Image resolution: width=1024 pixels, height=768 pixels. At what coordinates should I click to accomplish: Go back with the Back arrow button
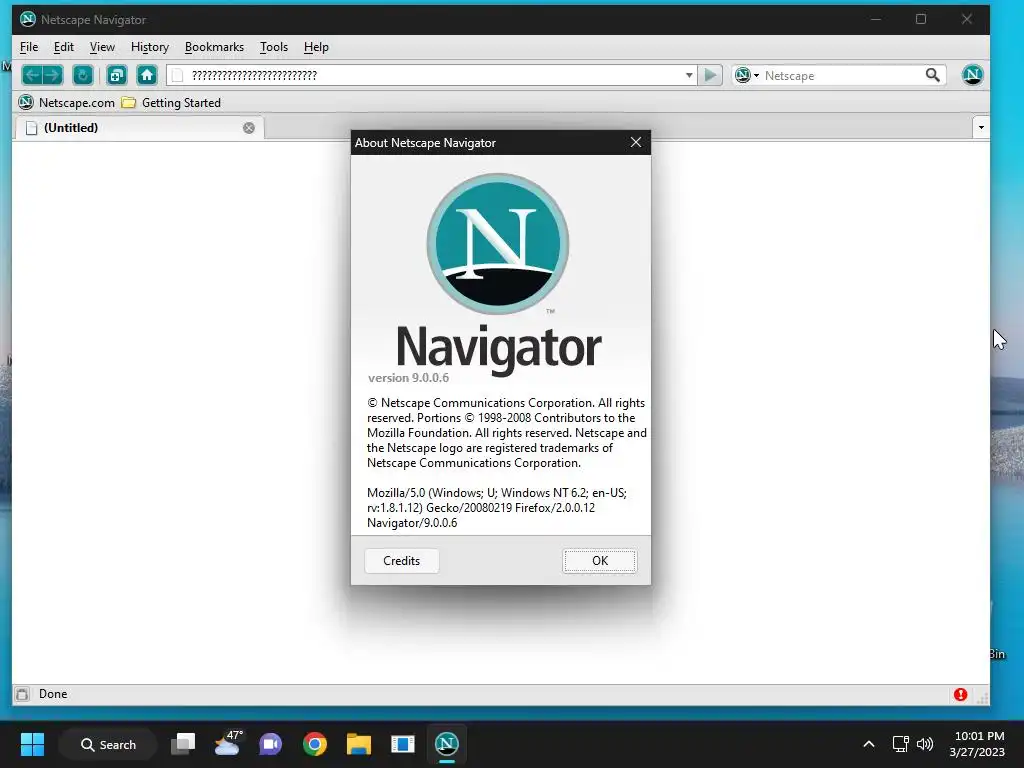click(32, 75)
